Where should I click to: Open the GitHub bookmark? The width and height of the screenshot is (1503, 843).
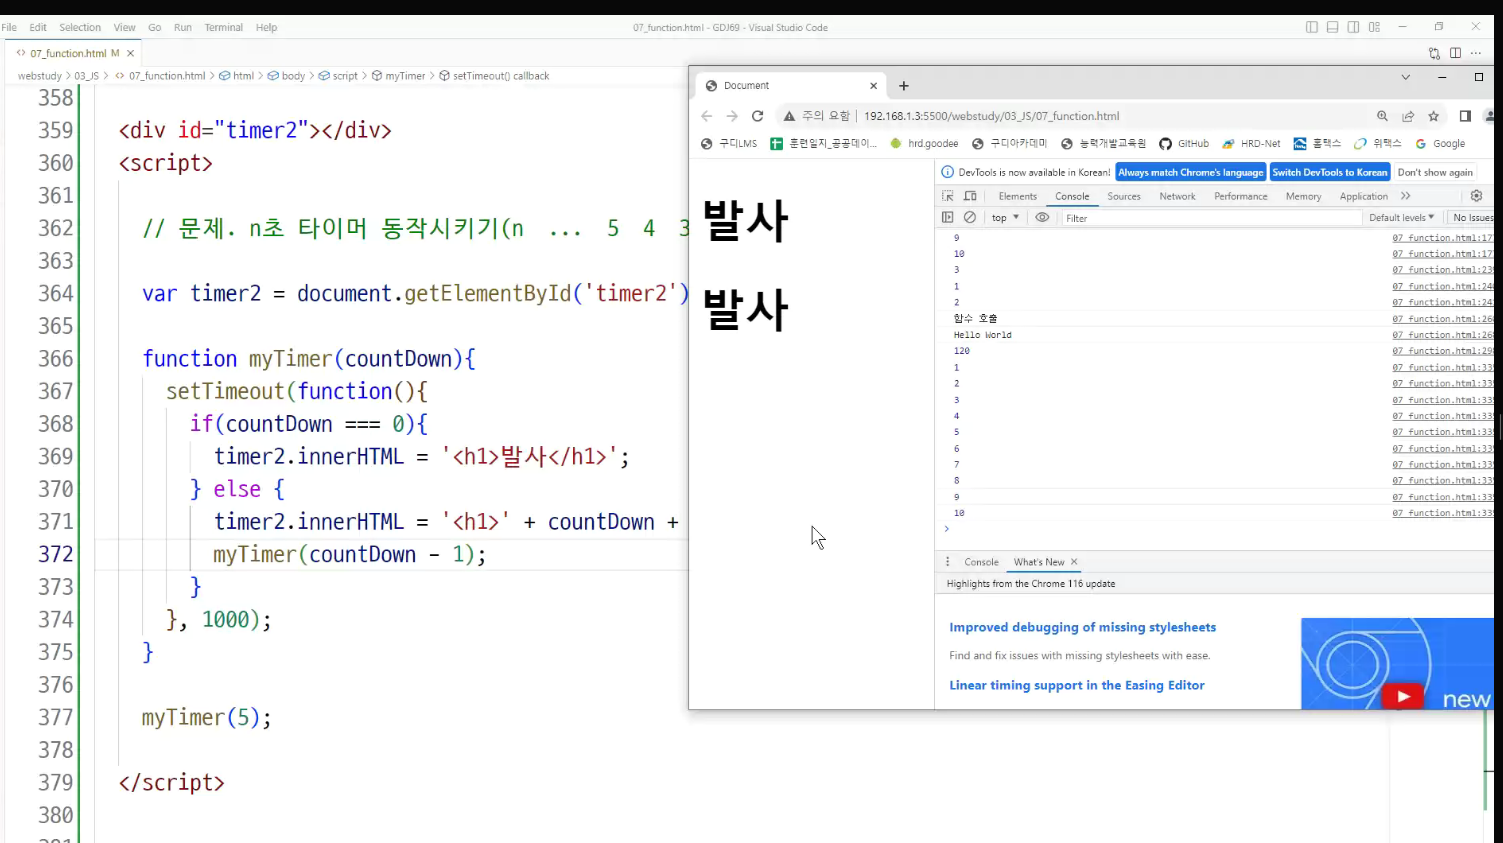click(x=1184, y=144)
